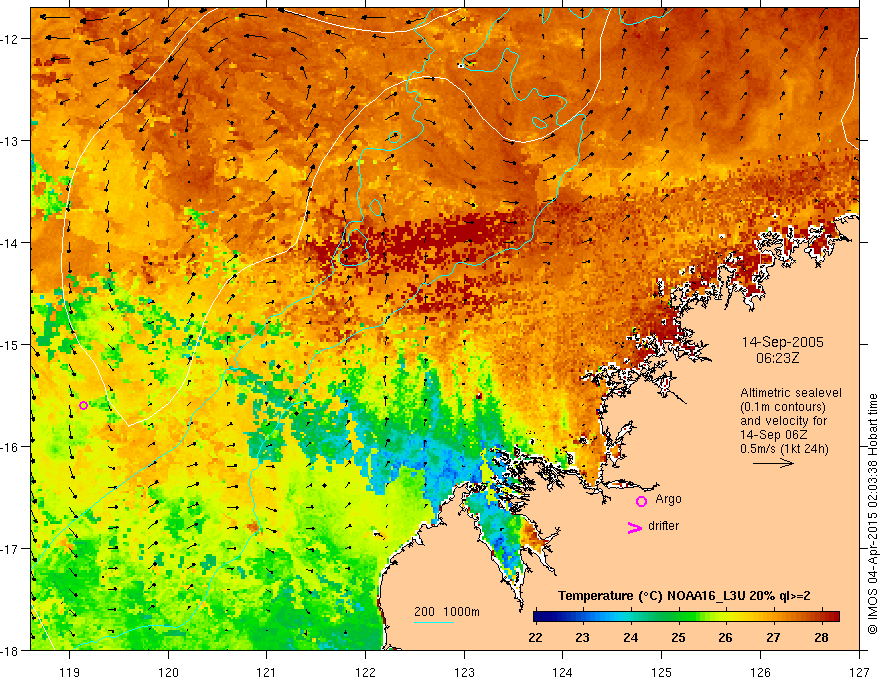The width and height of the screenshot is (880, 680).
Task: Click colour bar tick label 24
Action: (630, 637)
